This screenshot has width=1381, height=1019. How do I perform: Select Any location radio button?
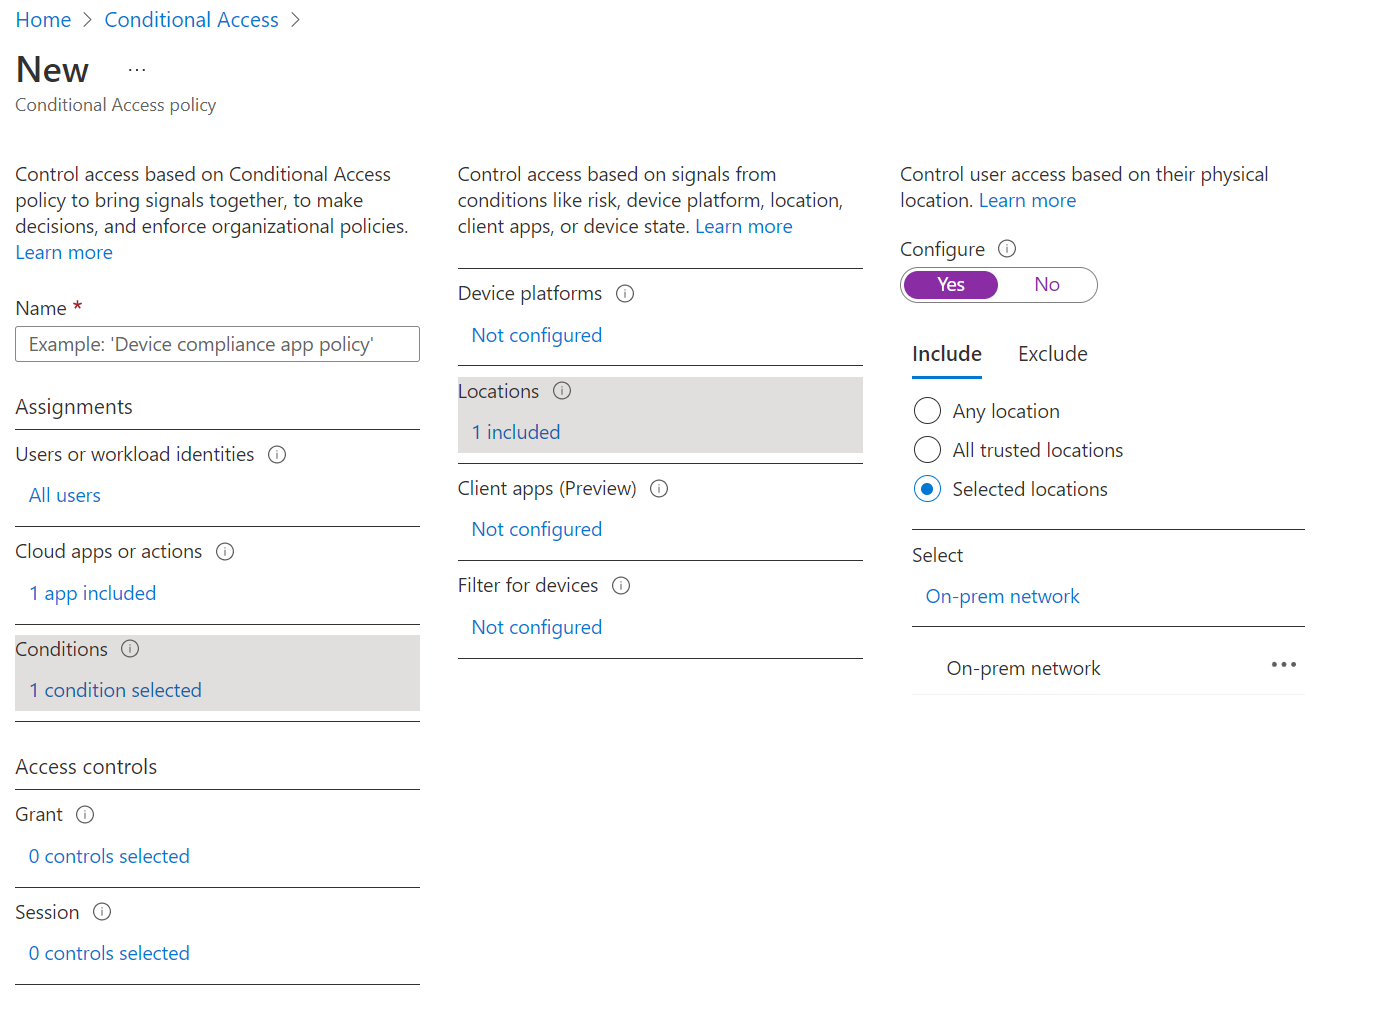(x=927, y=411)
